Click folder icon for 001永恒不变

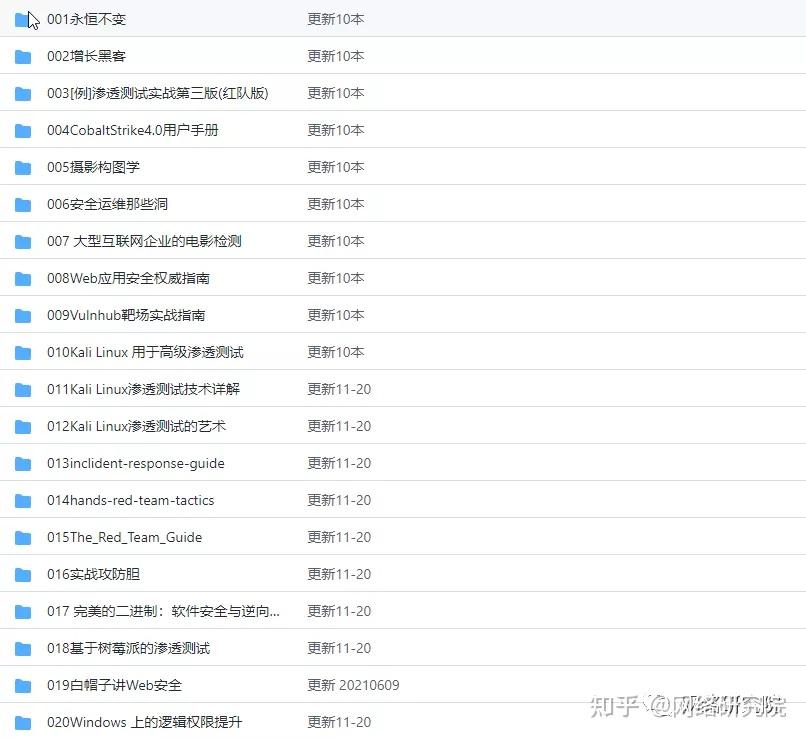pos(22,20)
